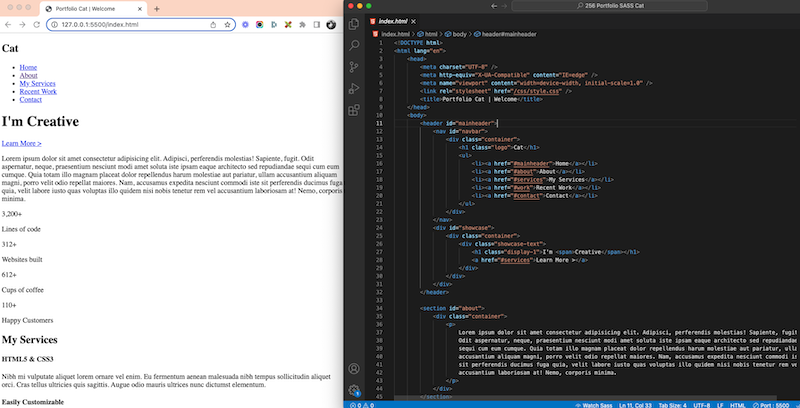
Task: Click the title tag on line 8
Action: [481, 99]
